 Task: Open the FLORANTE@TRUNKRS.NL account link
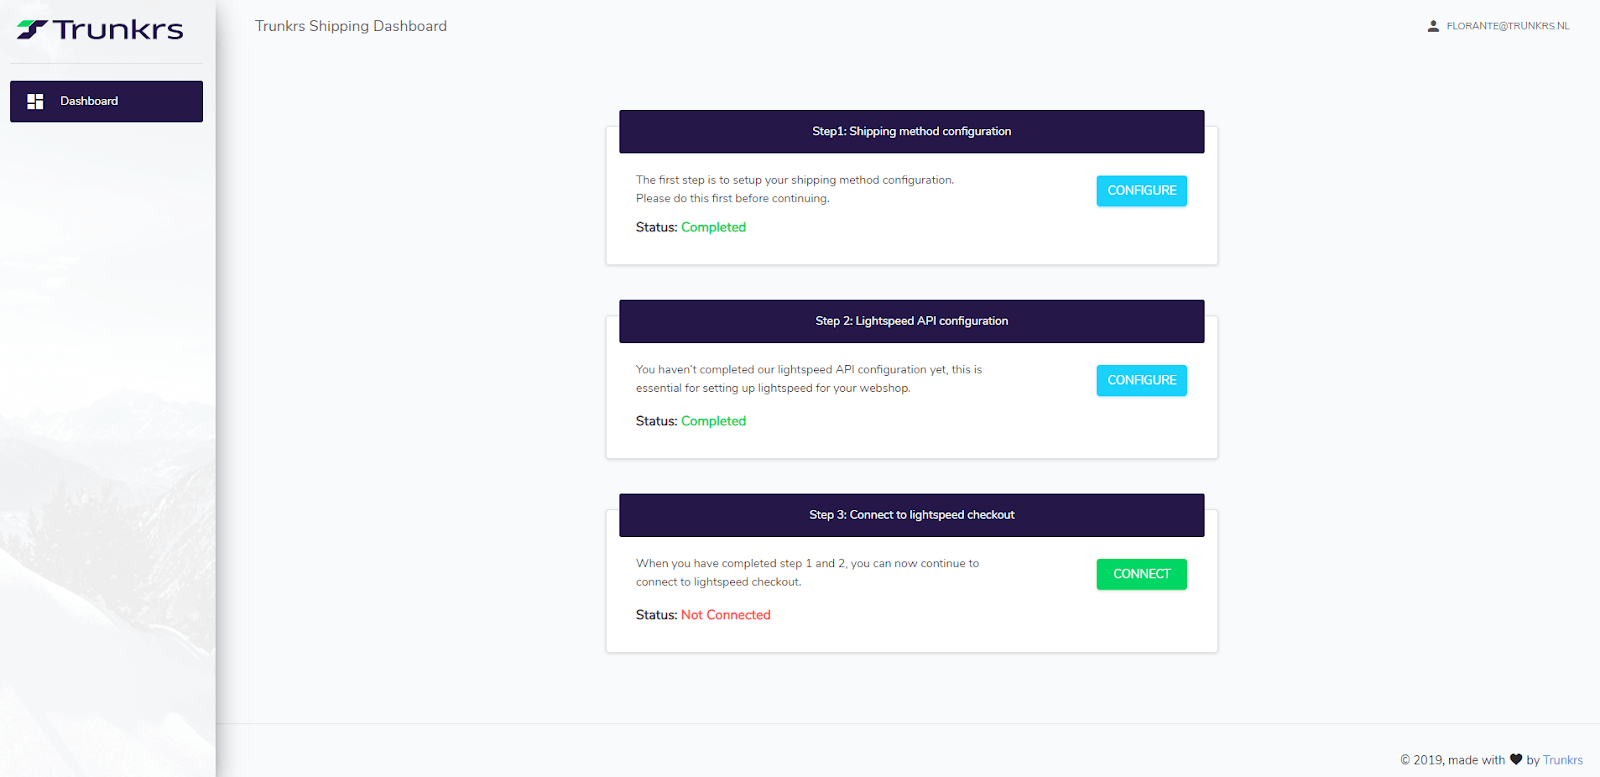[1507, 26]
